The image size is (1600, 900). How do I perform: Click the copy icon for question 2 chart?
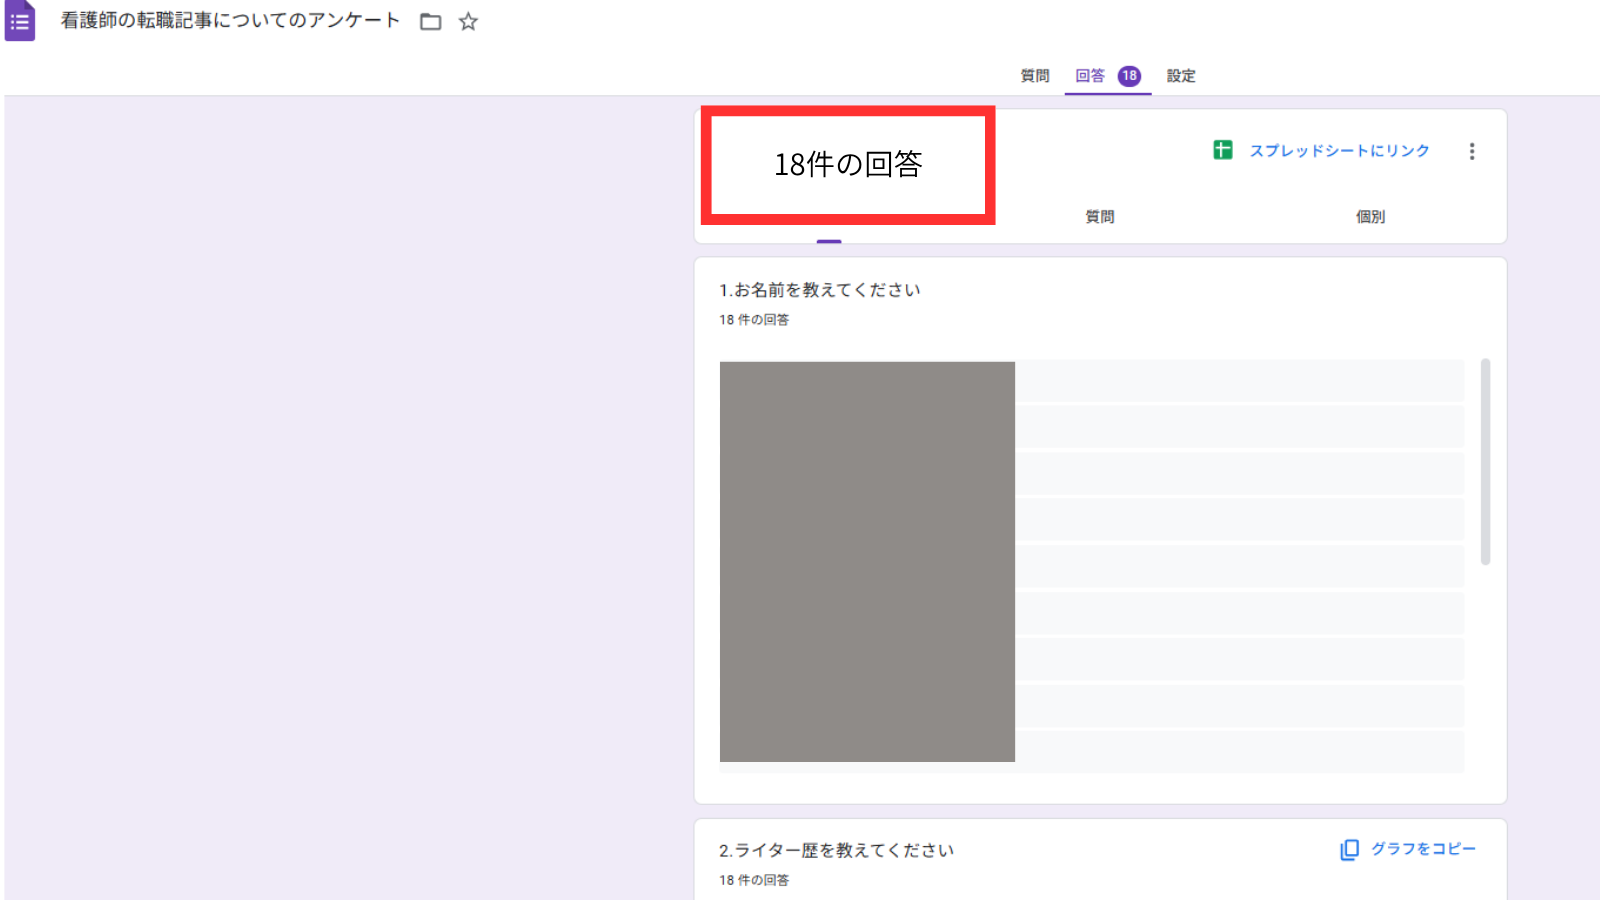[x=1349, y=849]
